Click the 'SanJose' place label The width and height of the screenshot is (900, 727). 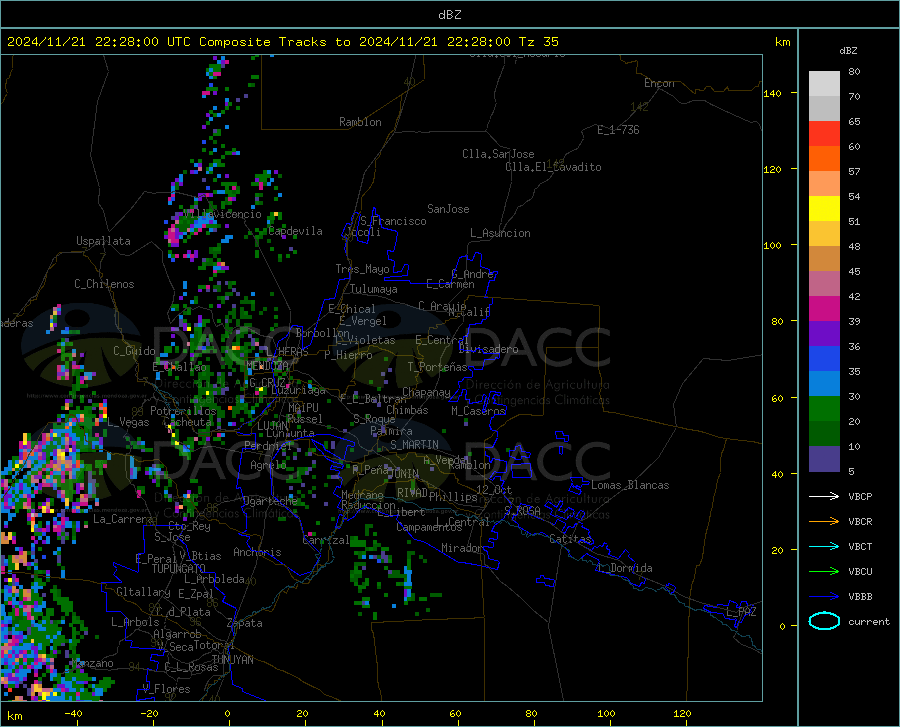pyautogui.click(x=448, y=209)
